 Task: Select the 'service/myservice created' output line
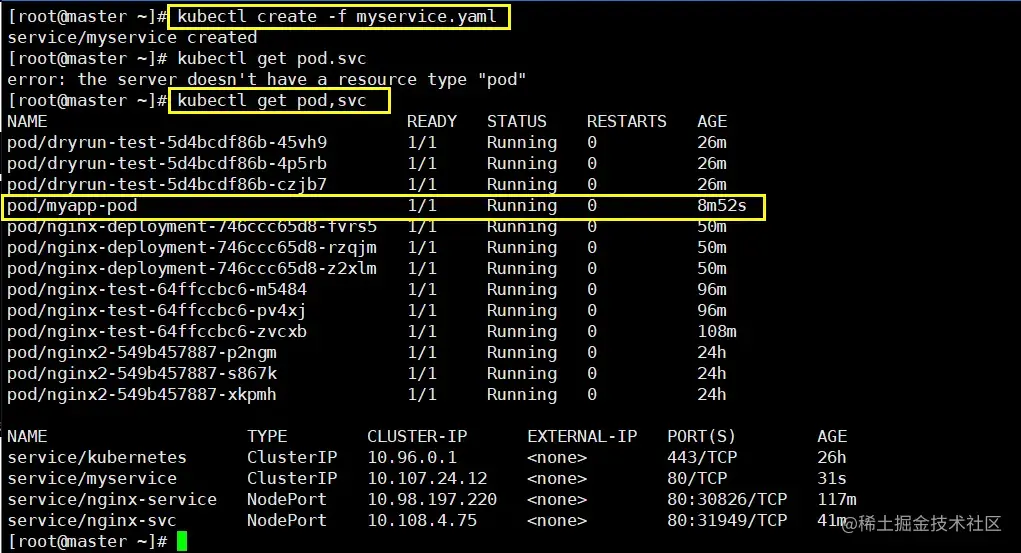click(x=132, y=37)
